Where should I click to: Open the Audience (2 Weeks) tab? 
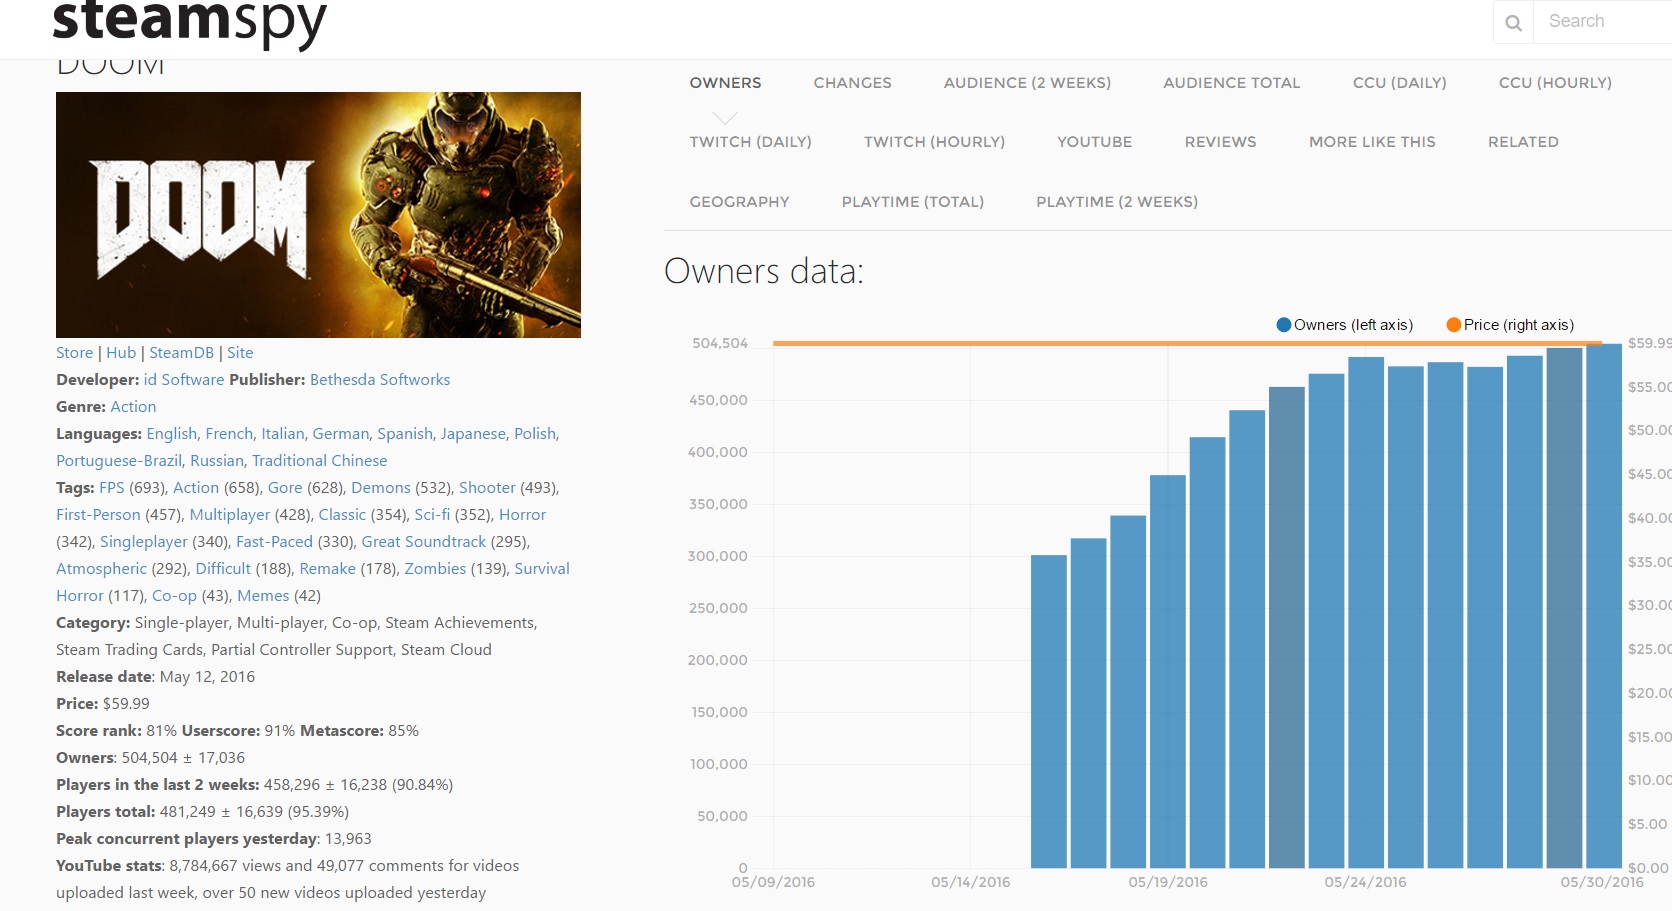coord(1027,83)
